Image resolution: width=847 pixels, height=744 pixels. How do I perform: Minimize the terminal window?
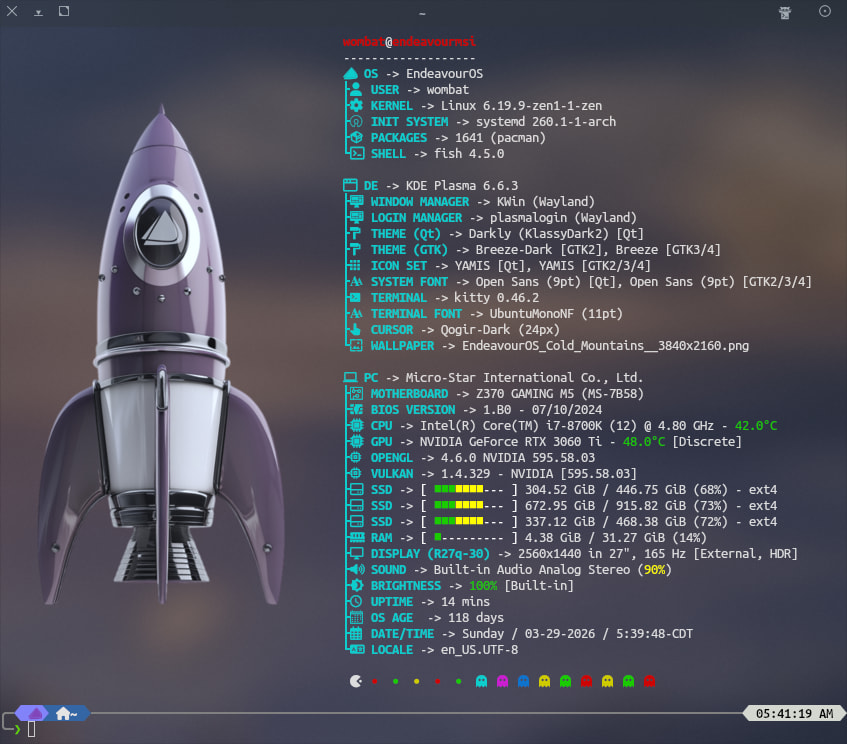[x=38, y=12]
